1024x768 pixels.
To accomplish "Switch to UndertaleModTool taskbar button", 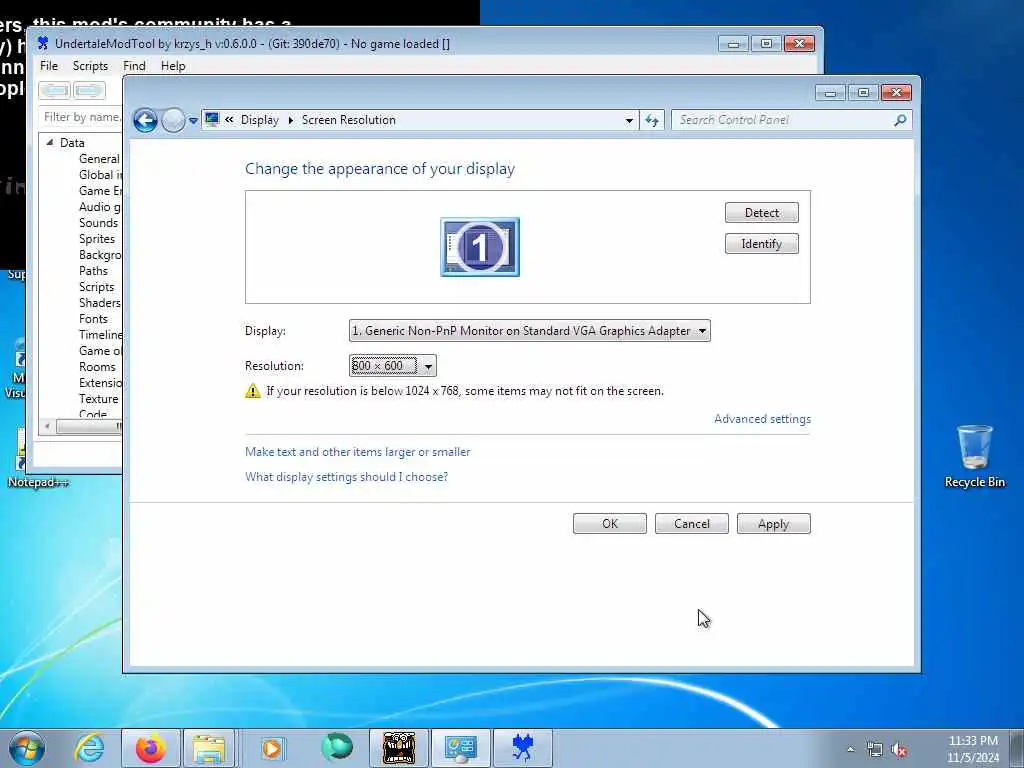I will pos(522,748).
